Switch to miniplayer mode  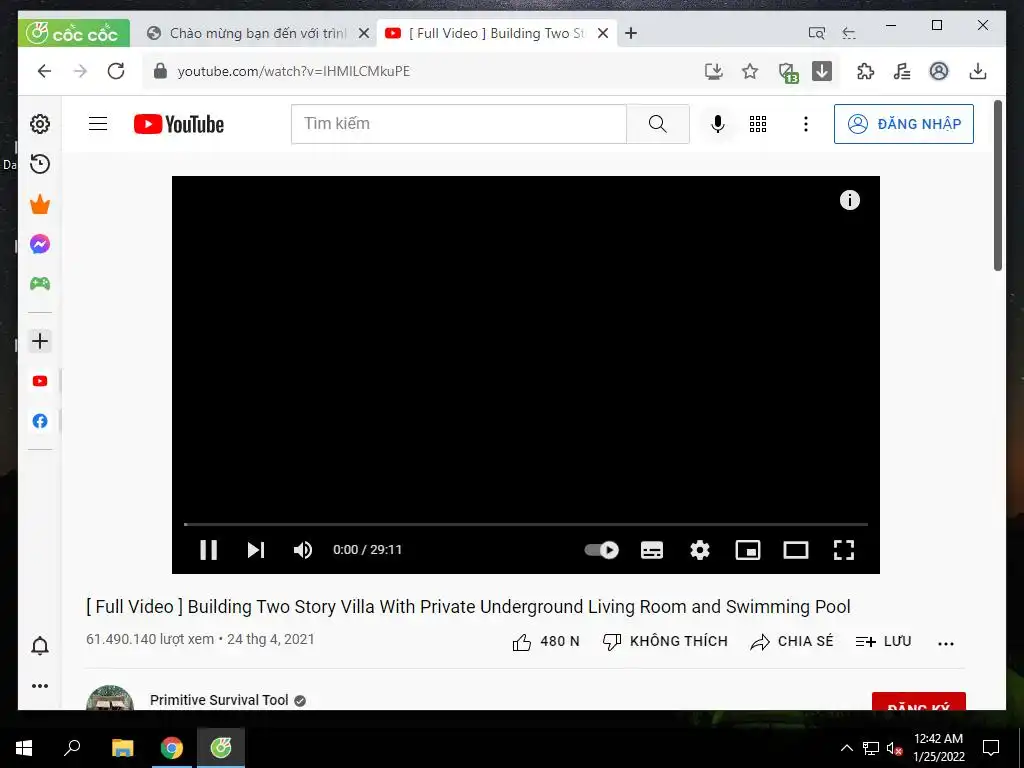(x=748, y=550)
